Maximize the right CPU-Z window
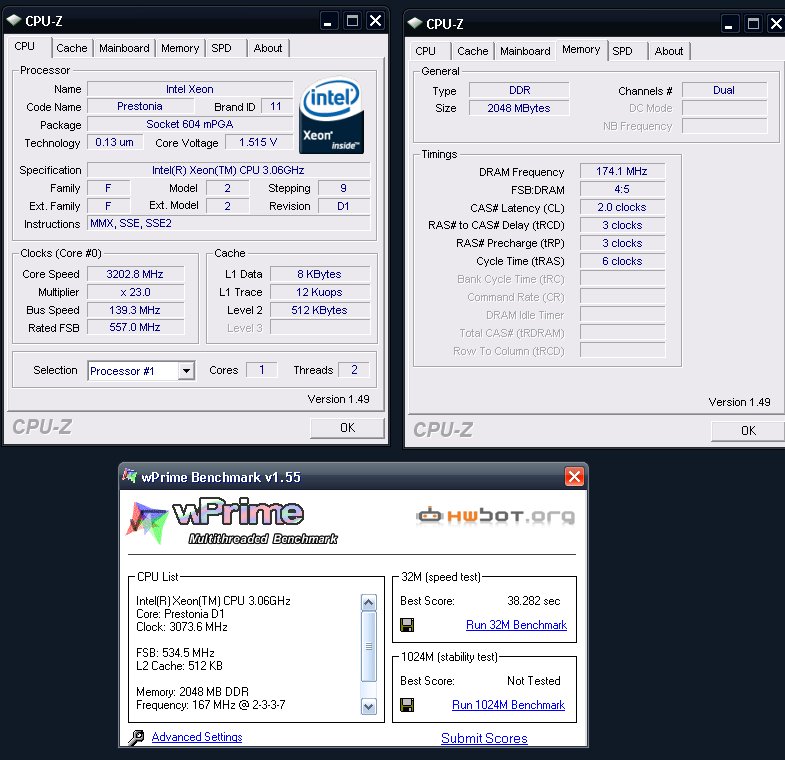Viewport: 785px width, 760px height. 753,24
